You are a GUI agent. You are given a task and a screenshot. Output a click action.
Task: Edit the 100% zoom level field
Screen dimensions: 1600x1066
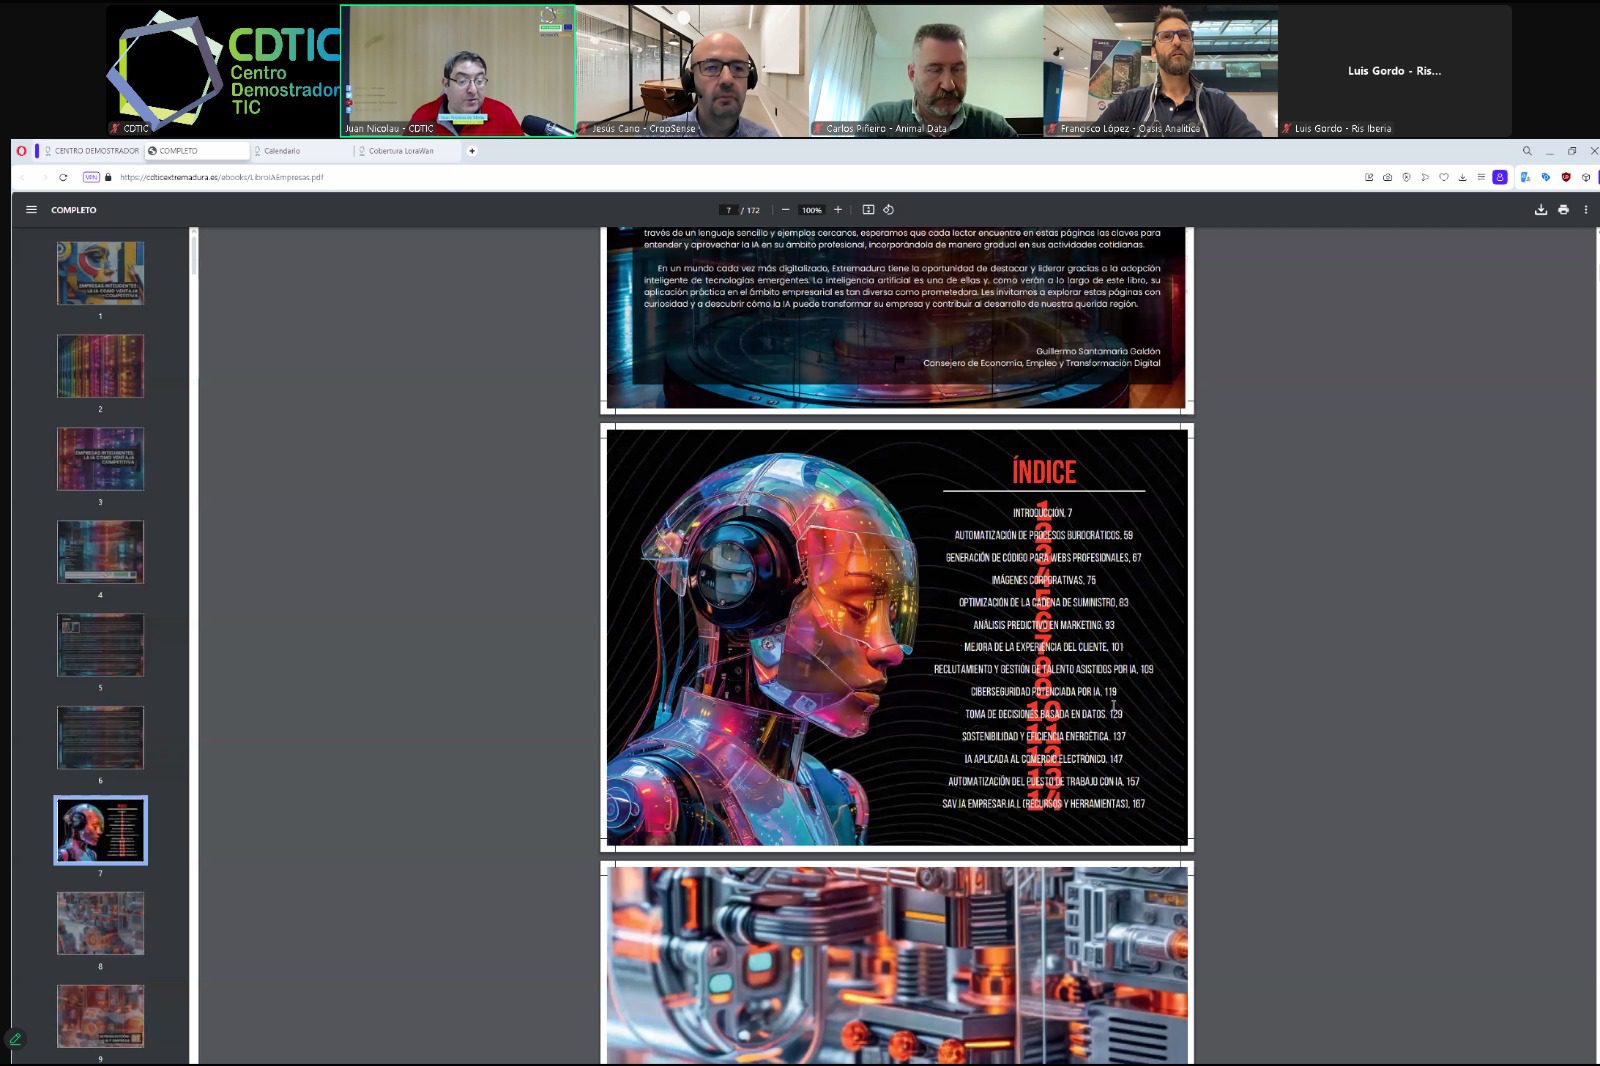811,210
